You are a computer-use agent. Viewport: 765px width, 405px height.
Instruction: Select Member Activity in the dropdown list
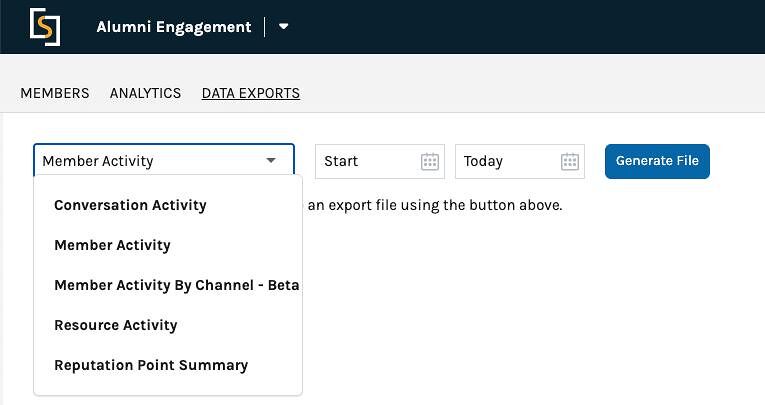pos(112,245)
